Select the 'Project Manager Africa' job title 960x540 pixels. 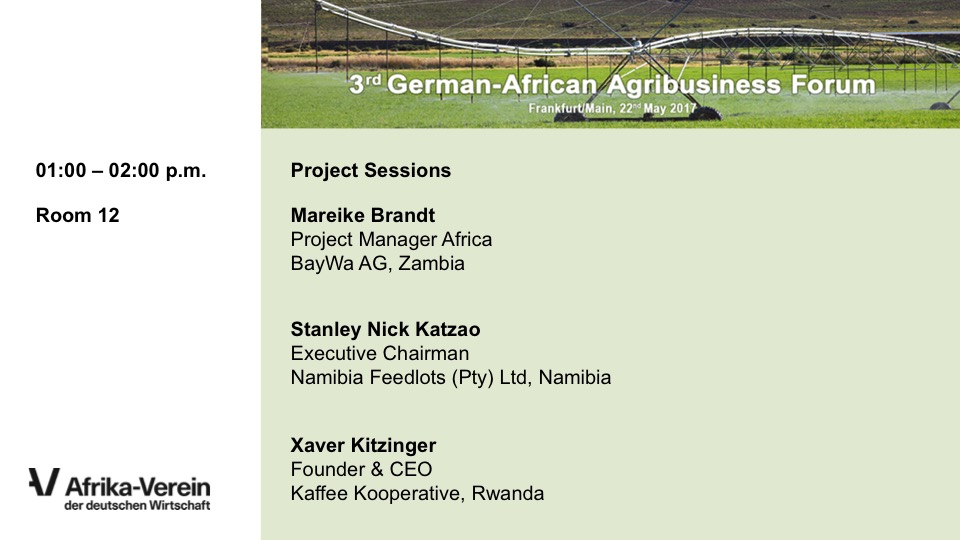[x=391, y=240]
